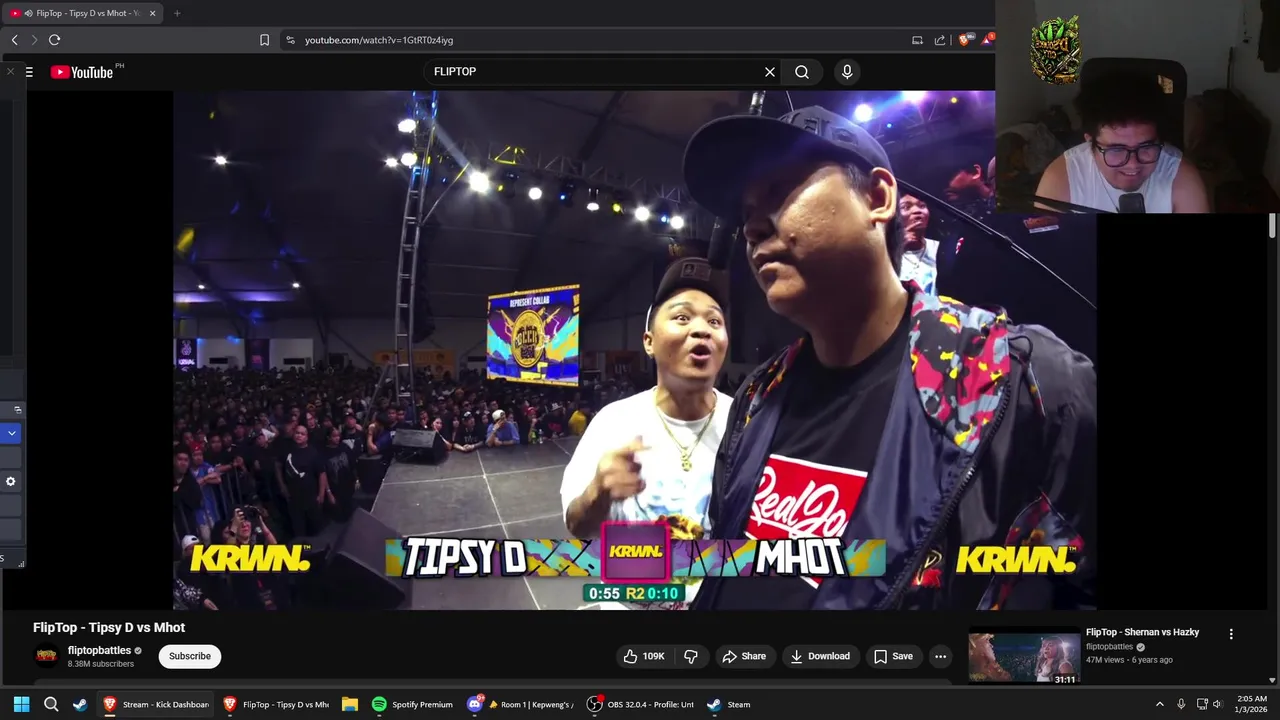Open the gear settings in left panel
This screenshot has height=720, width=1280.
(11, 481)
